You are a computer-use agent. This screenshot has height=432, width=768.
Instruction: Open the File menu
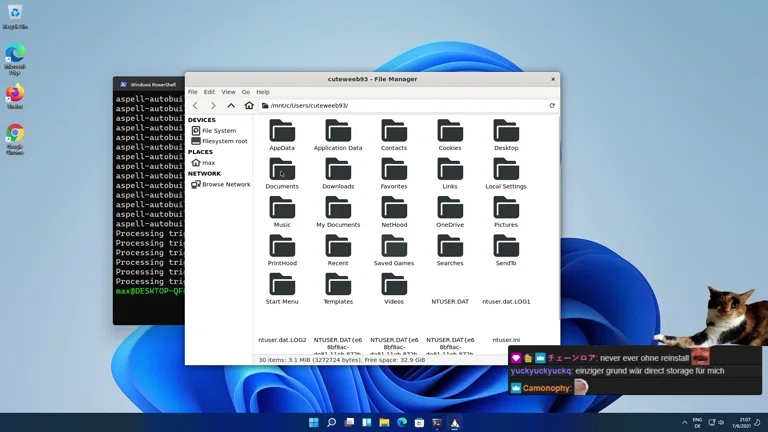tap(192, 92)
